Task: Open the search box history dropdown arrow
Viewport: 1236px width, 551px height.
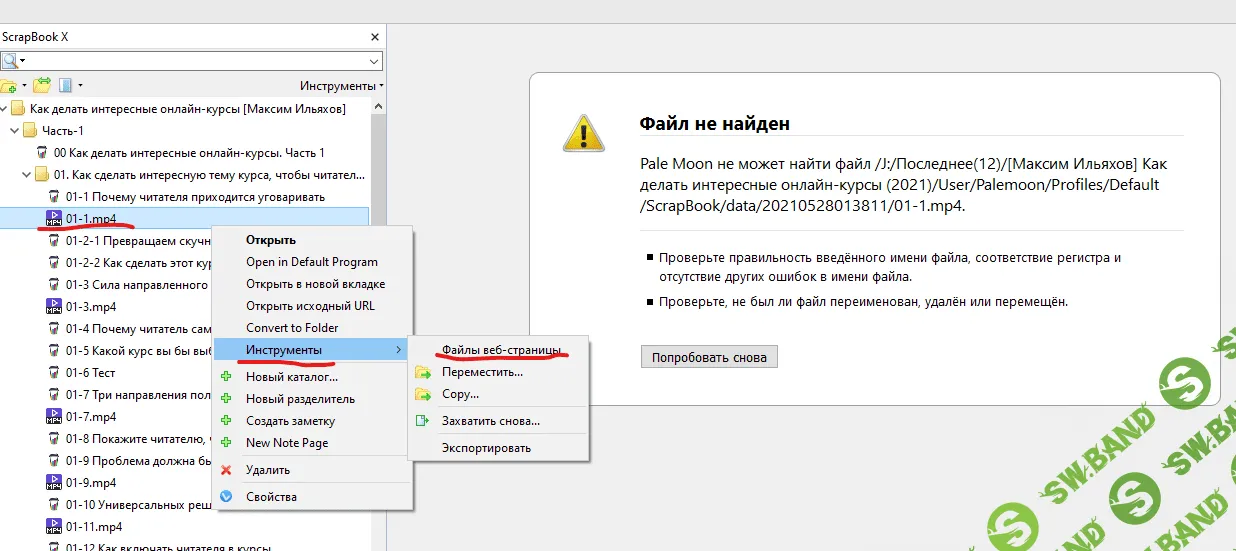Action: 375,61
